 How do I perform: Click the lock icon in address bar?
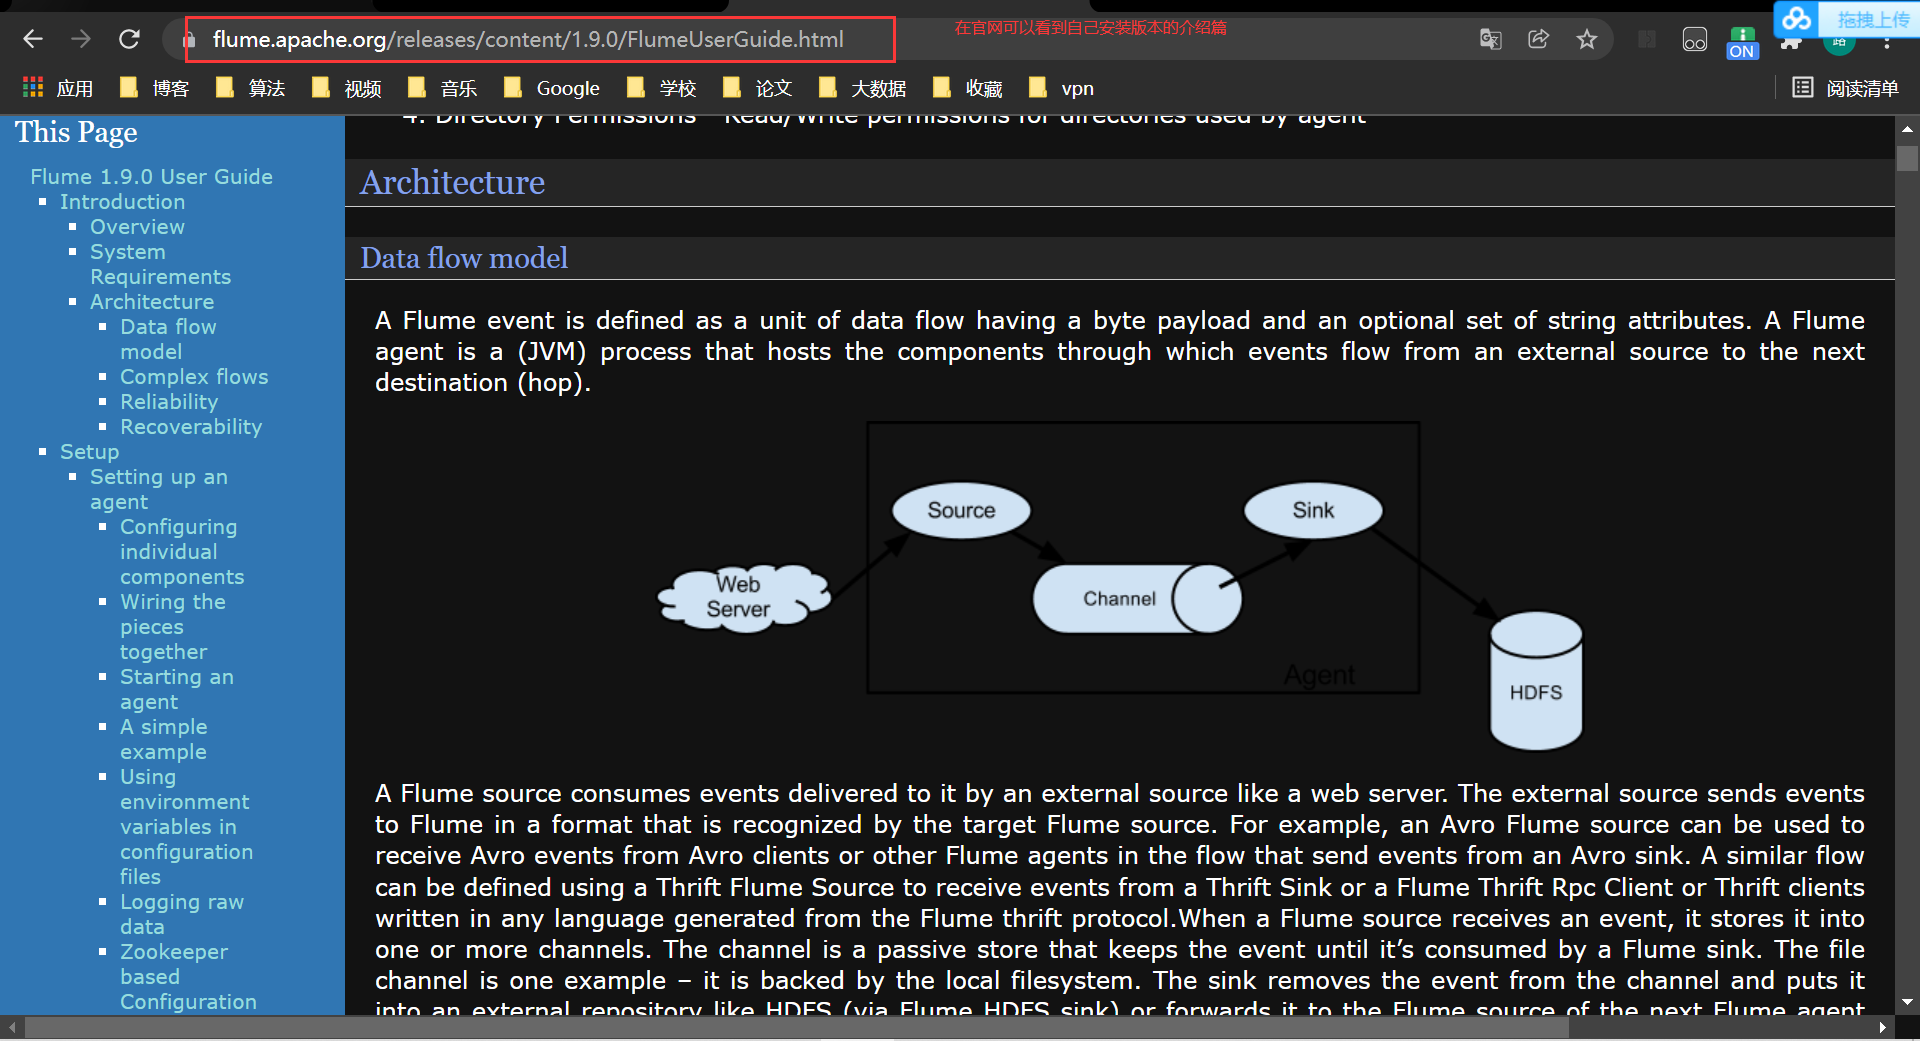[x=188, y=40]
